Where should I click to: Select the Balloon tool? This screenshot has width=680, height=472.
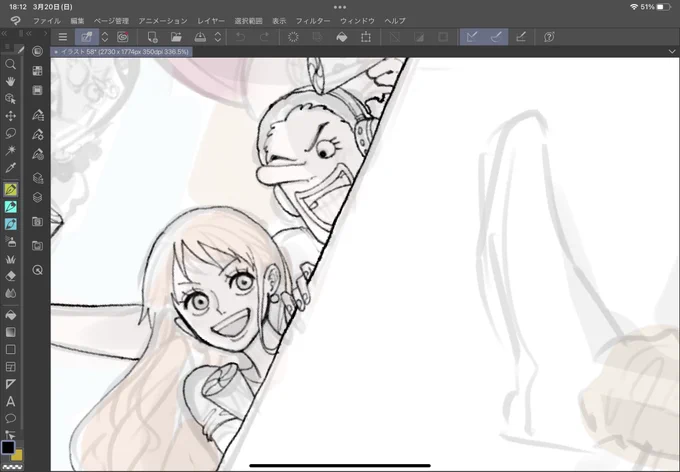(x=10, y=418)
